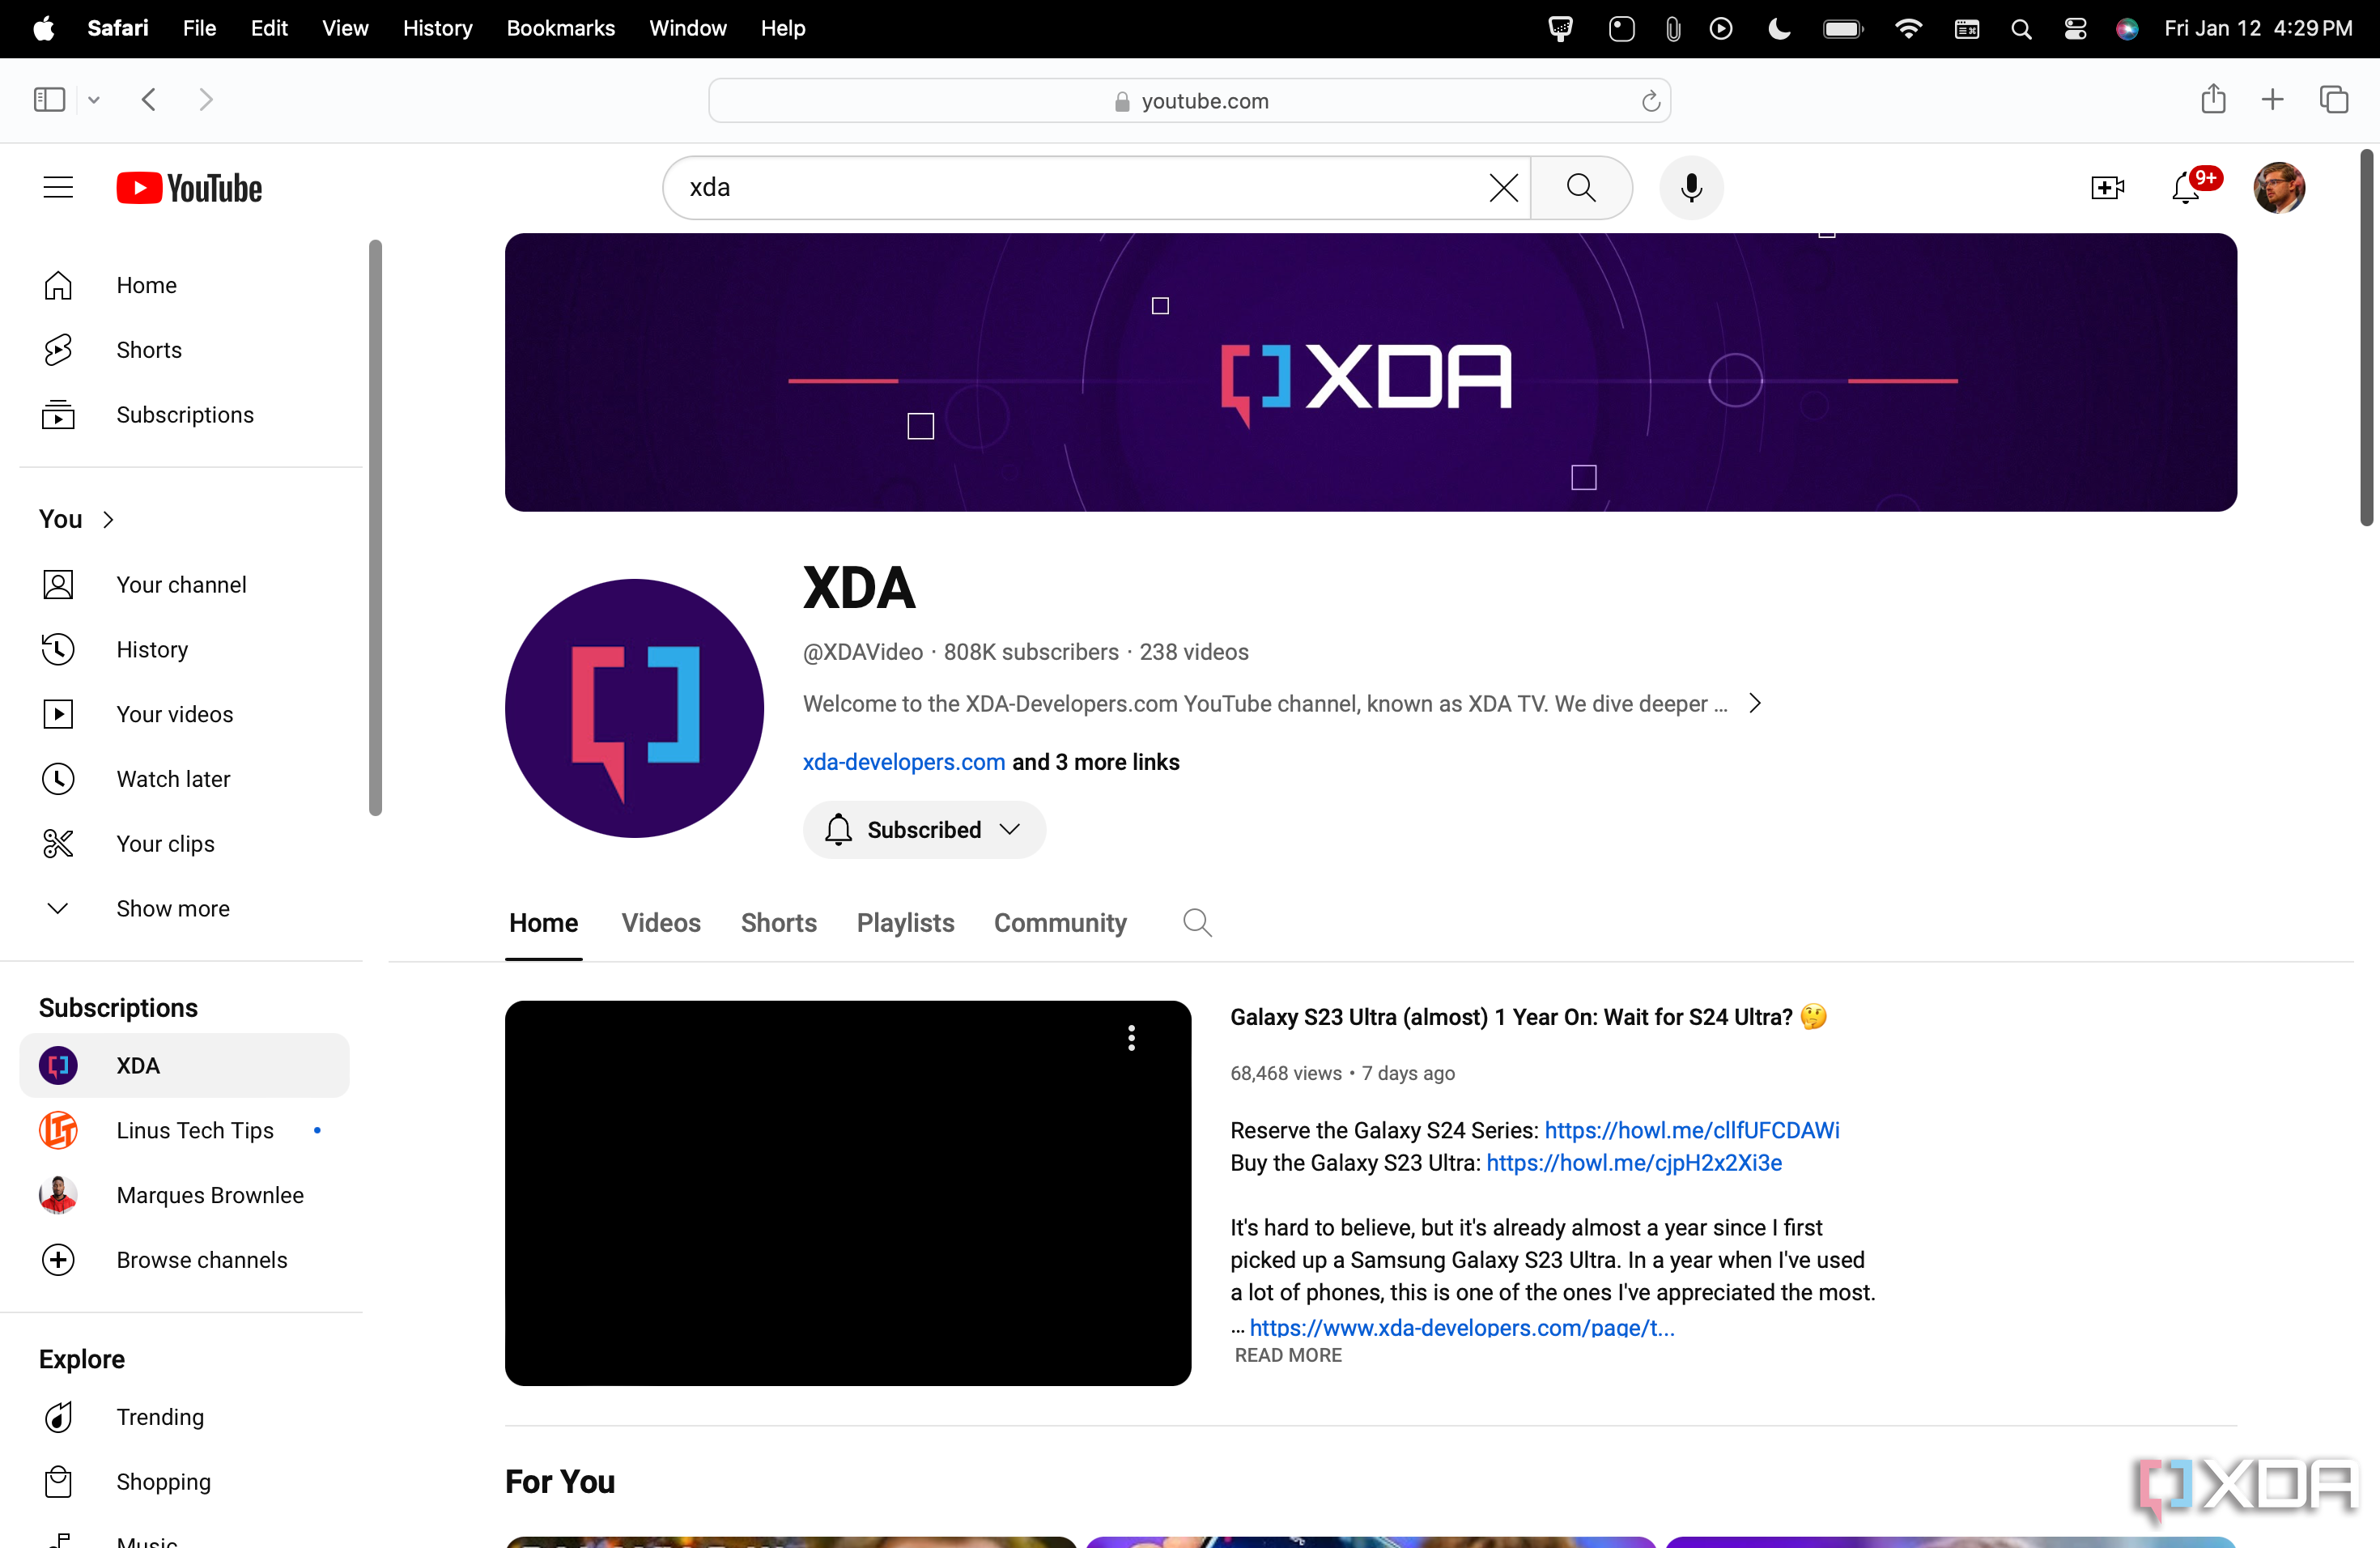Switch to the Community tab on XDA channel
Image resolution: width=2380 pixels, height=1548 pixels.
(1060, 923)
